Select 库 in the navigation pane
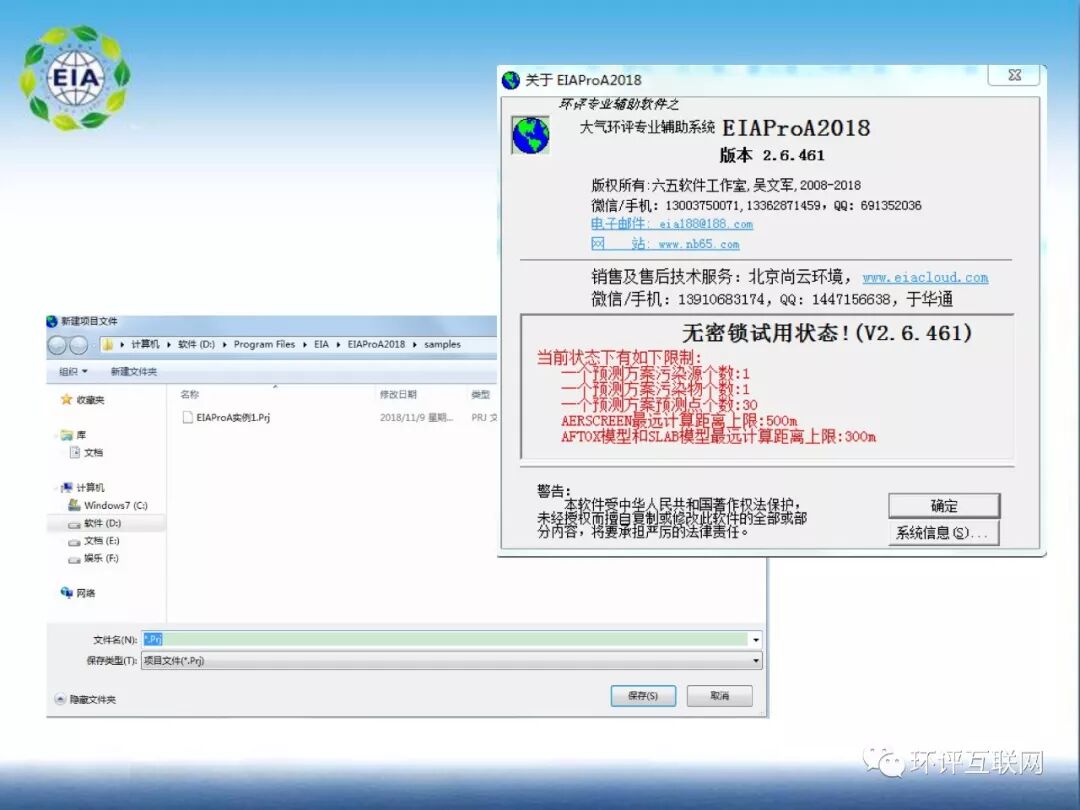The image size is (1080, 810). (81, 435)
